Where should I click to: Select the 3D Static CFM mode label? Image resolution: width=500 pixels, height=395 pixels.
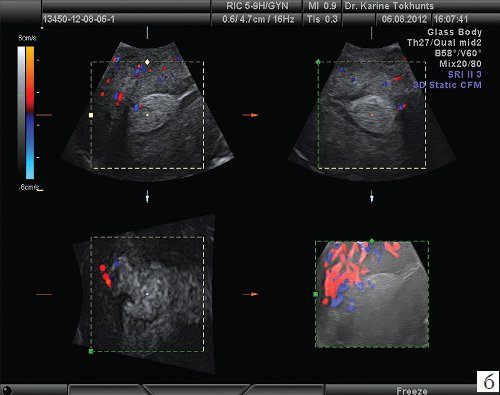447,85
